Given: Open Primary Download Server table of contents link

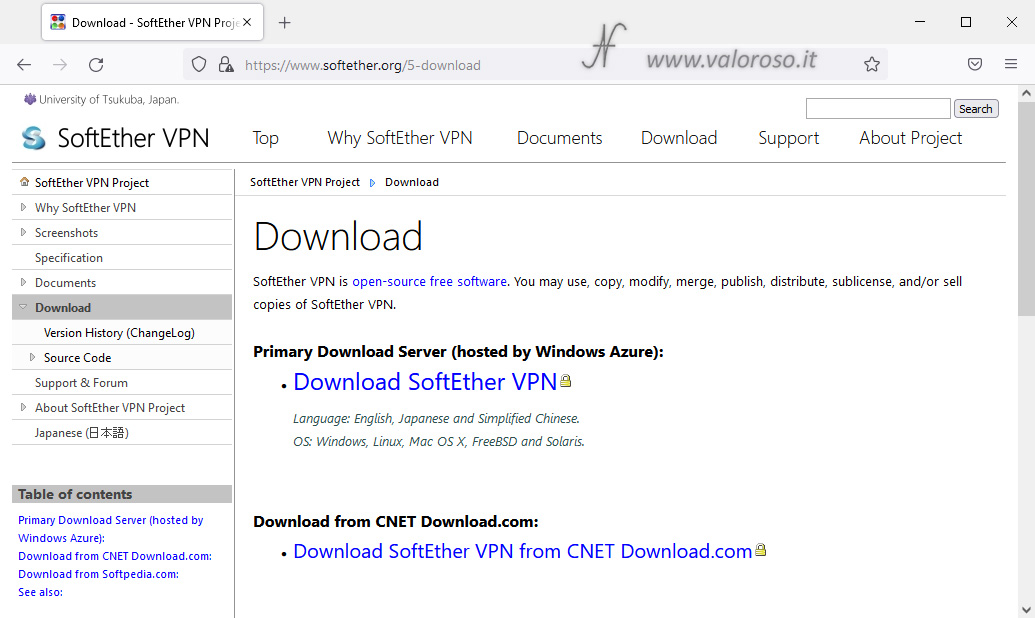Looking at the screenshot, I should (110, 529).
